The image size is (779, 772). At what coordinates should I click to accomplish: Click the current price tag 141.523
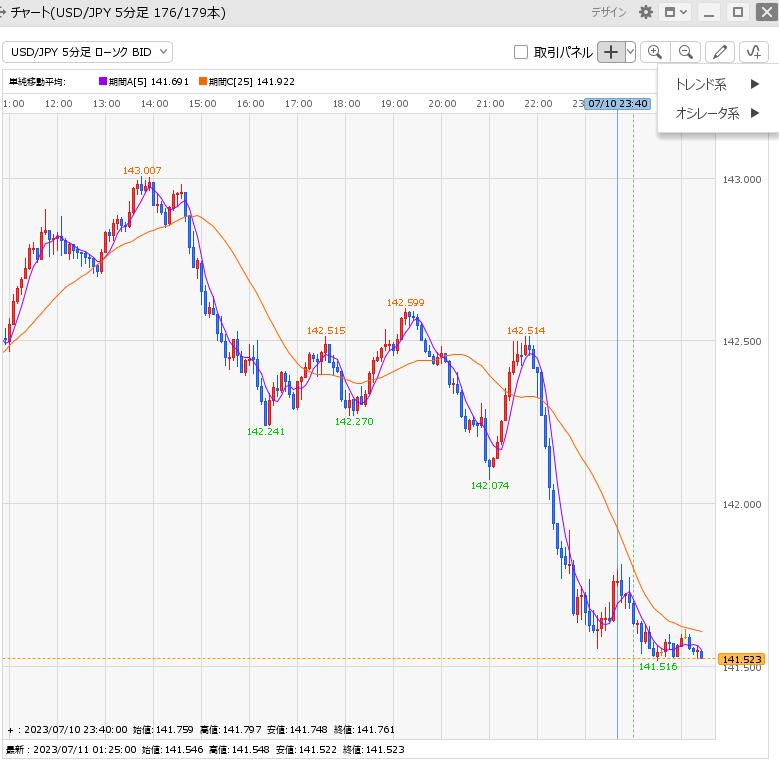click(741, 659)
